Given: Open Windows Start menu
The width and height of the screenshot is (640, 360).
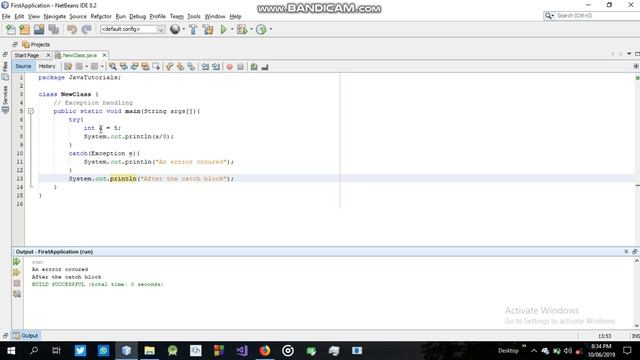Looking at the screenshot, I should click(11, 351).
